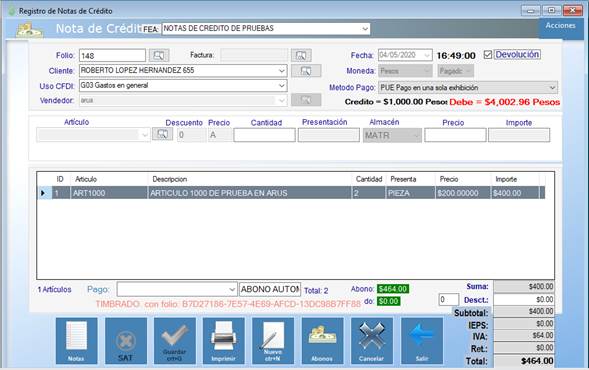Search folio with the lookup icon
This screenshot has width=589, height=370.
tap(159, 56)
